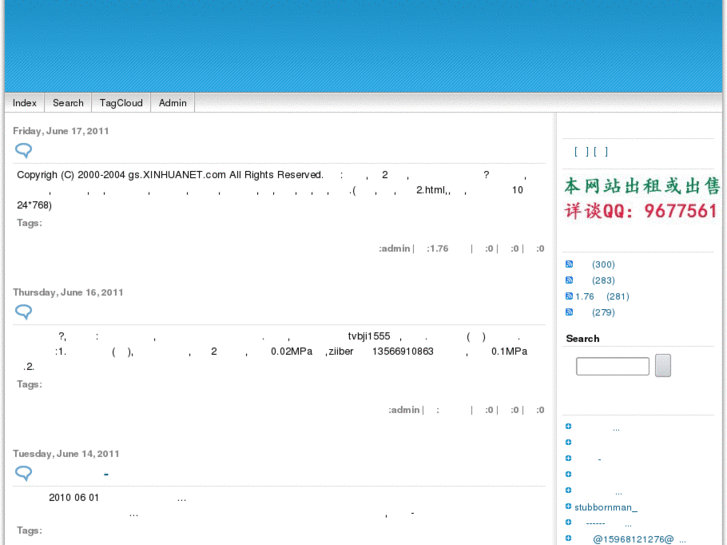
Task: Click the first bracket link in the sidebar
Action: pos(581,152)
